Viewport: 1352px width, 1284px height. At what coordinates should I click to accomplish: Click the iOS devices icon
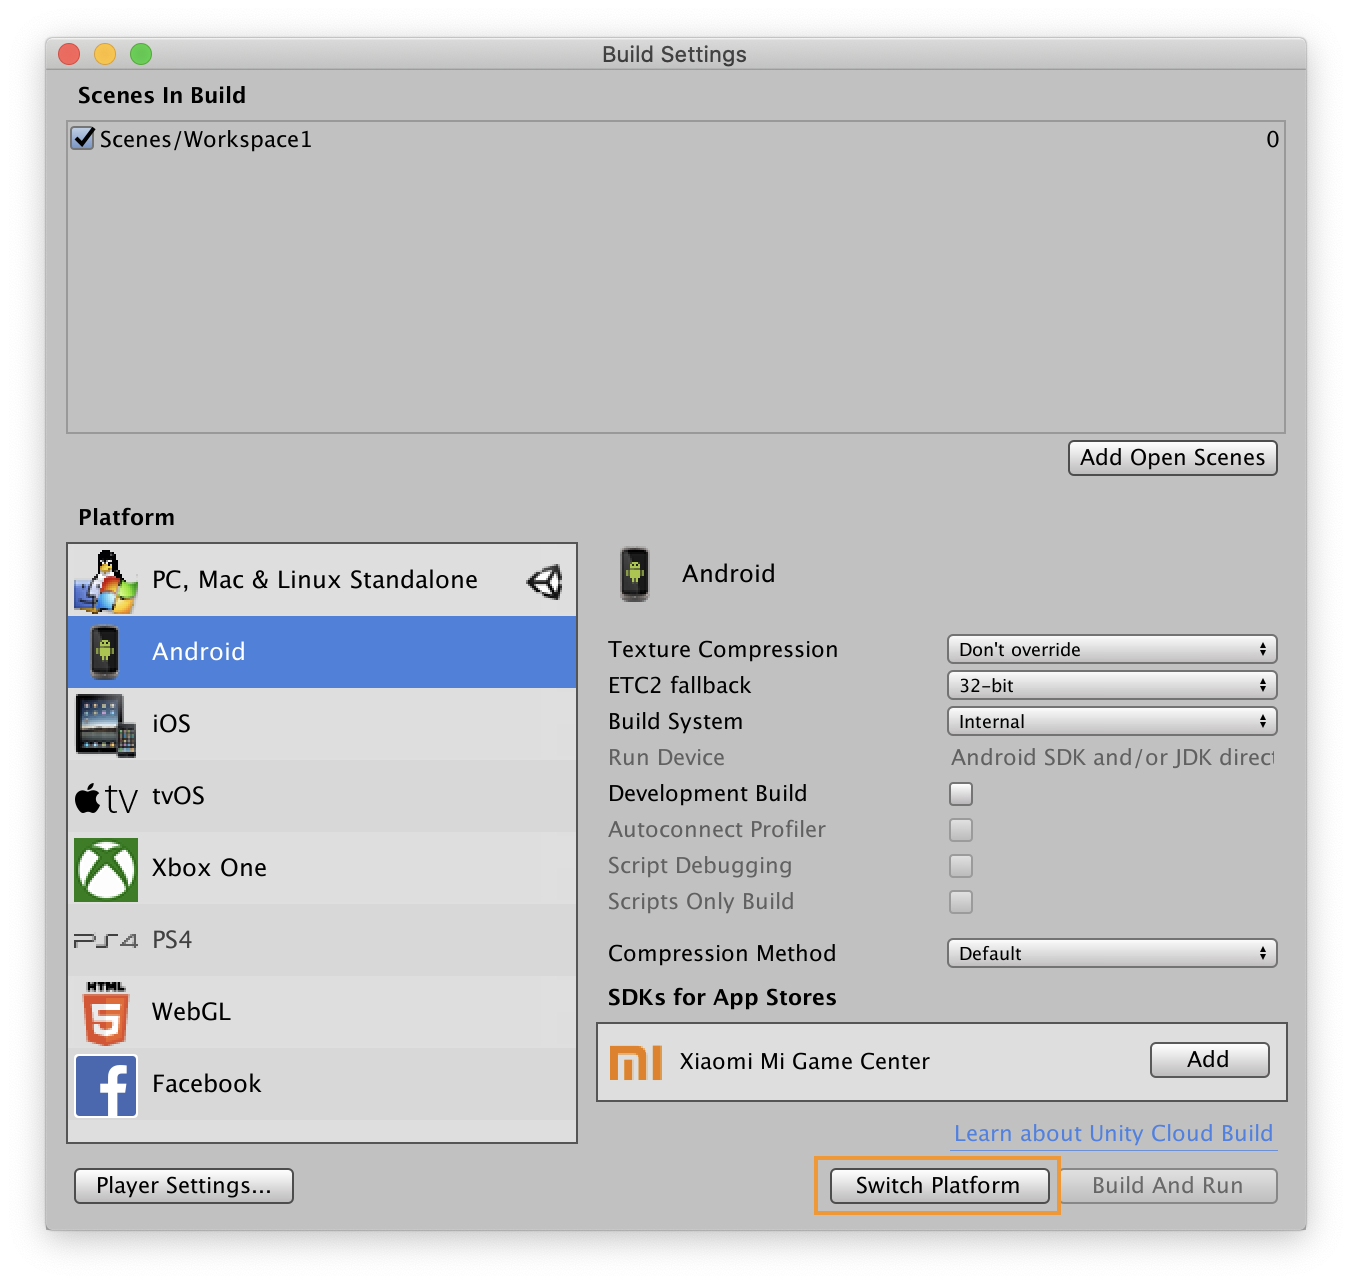tap(105, 725)
